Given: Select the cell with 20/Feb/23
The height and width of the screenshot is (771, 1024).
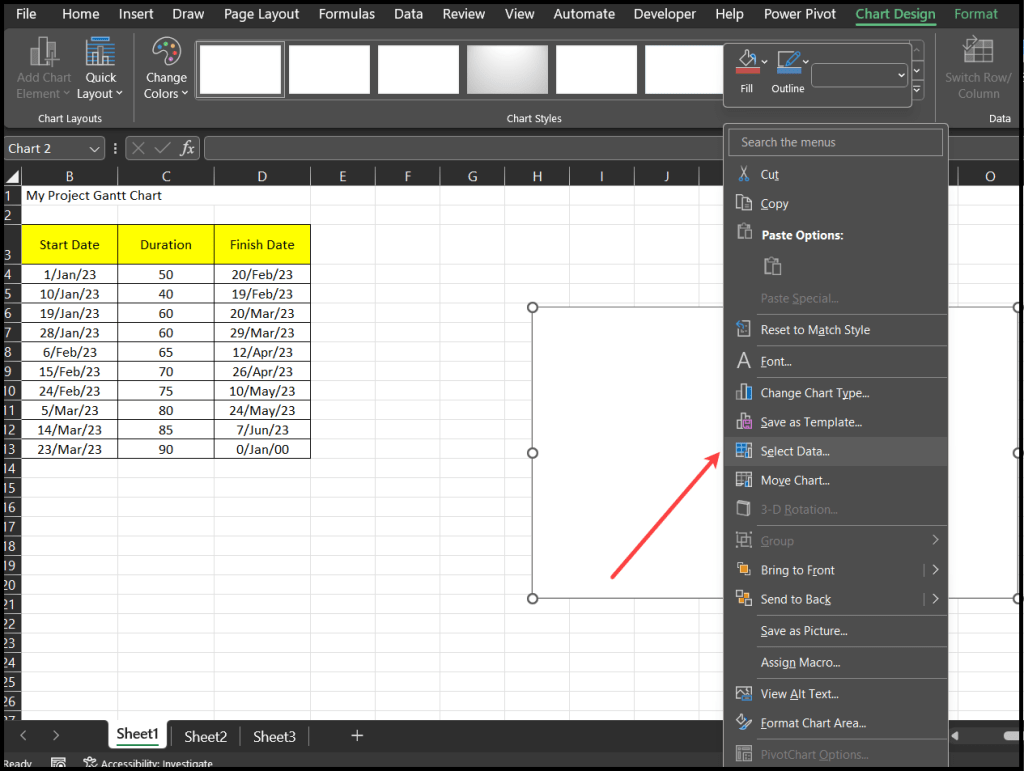Looking at the screenshot, I should click(x=262, y=274).
